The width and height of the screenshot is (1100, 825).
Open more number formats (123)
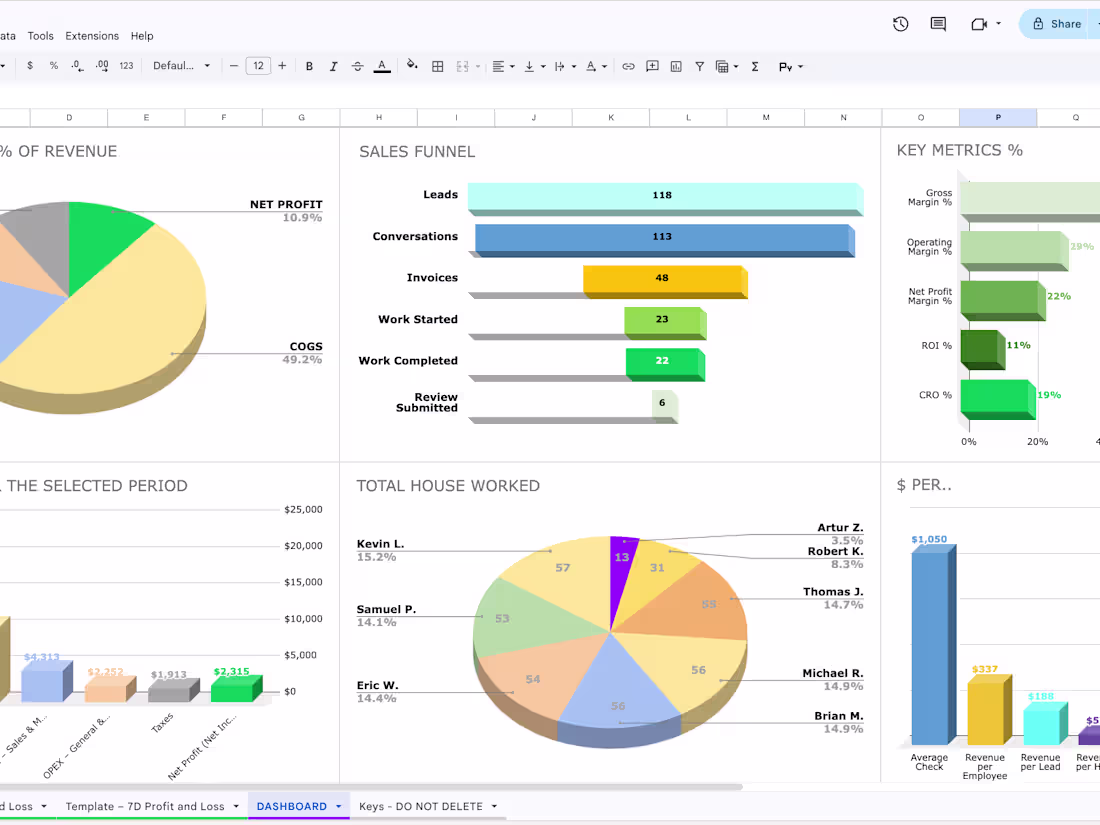pos(126,66)
